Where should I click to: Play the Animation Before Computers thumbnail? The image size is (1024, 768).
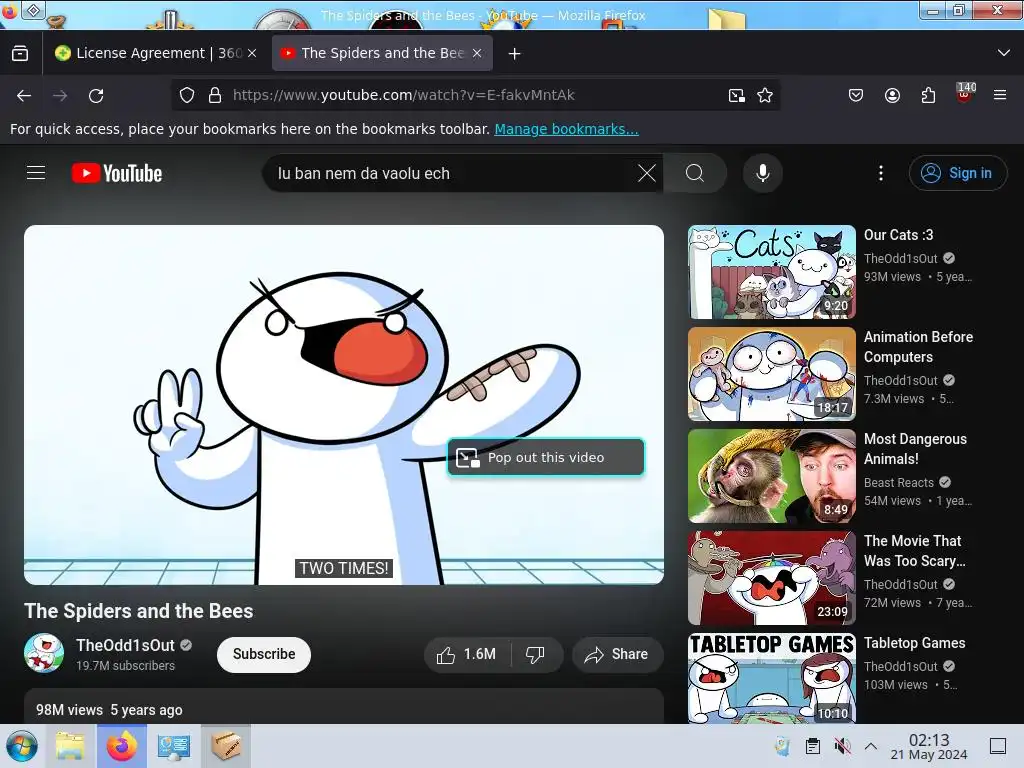771,374
